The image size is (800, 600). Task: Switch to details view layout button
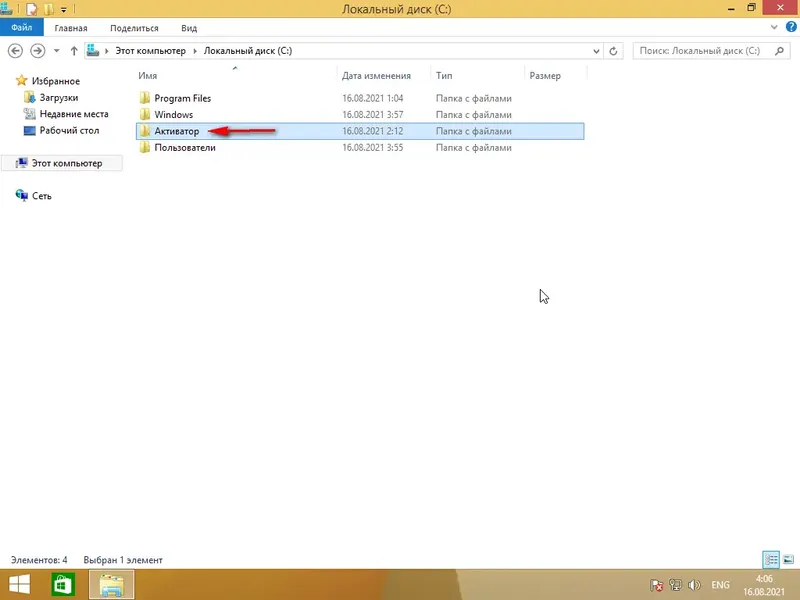(771, 560)
